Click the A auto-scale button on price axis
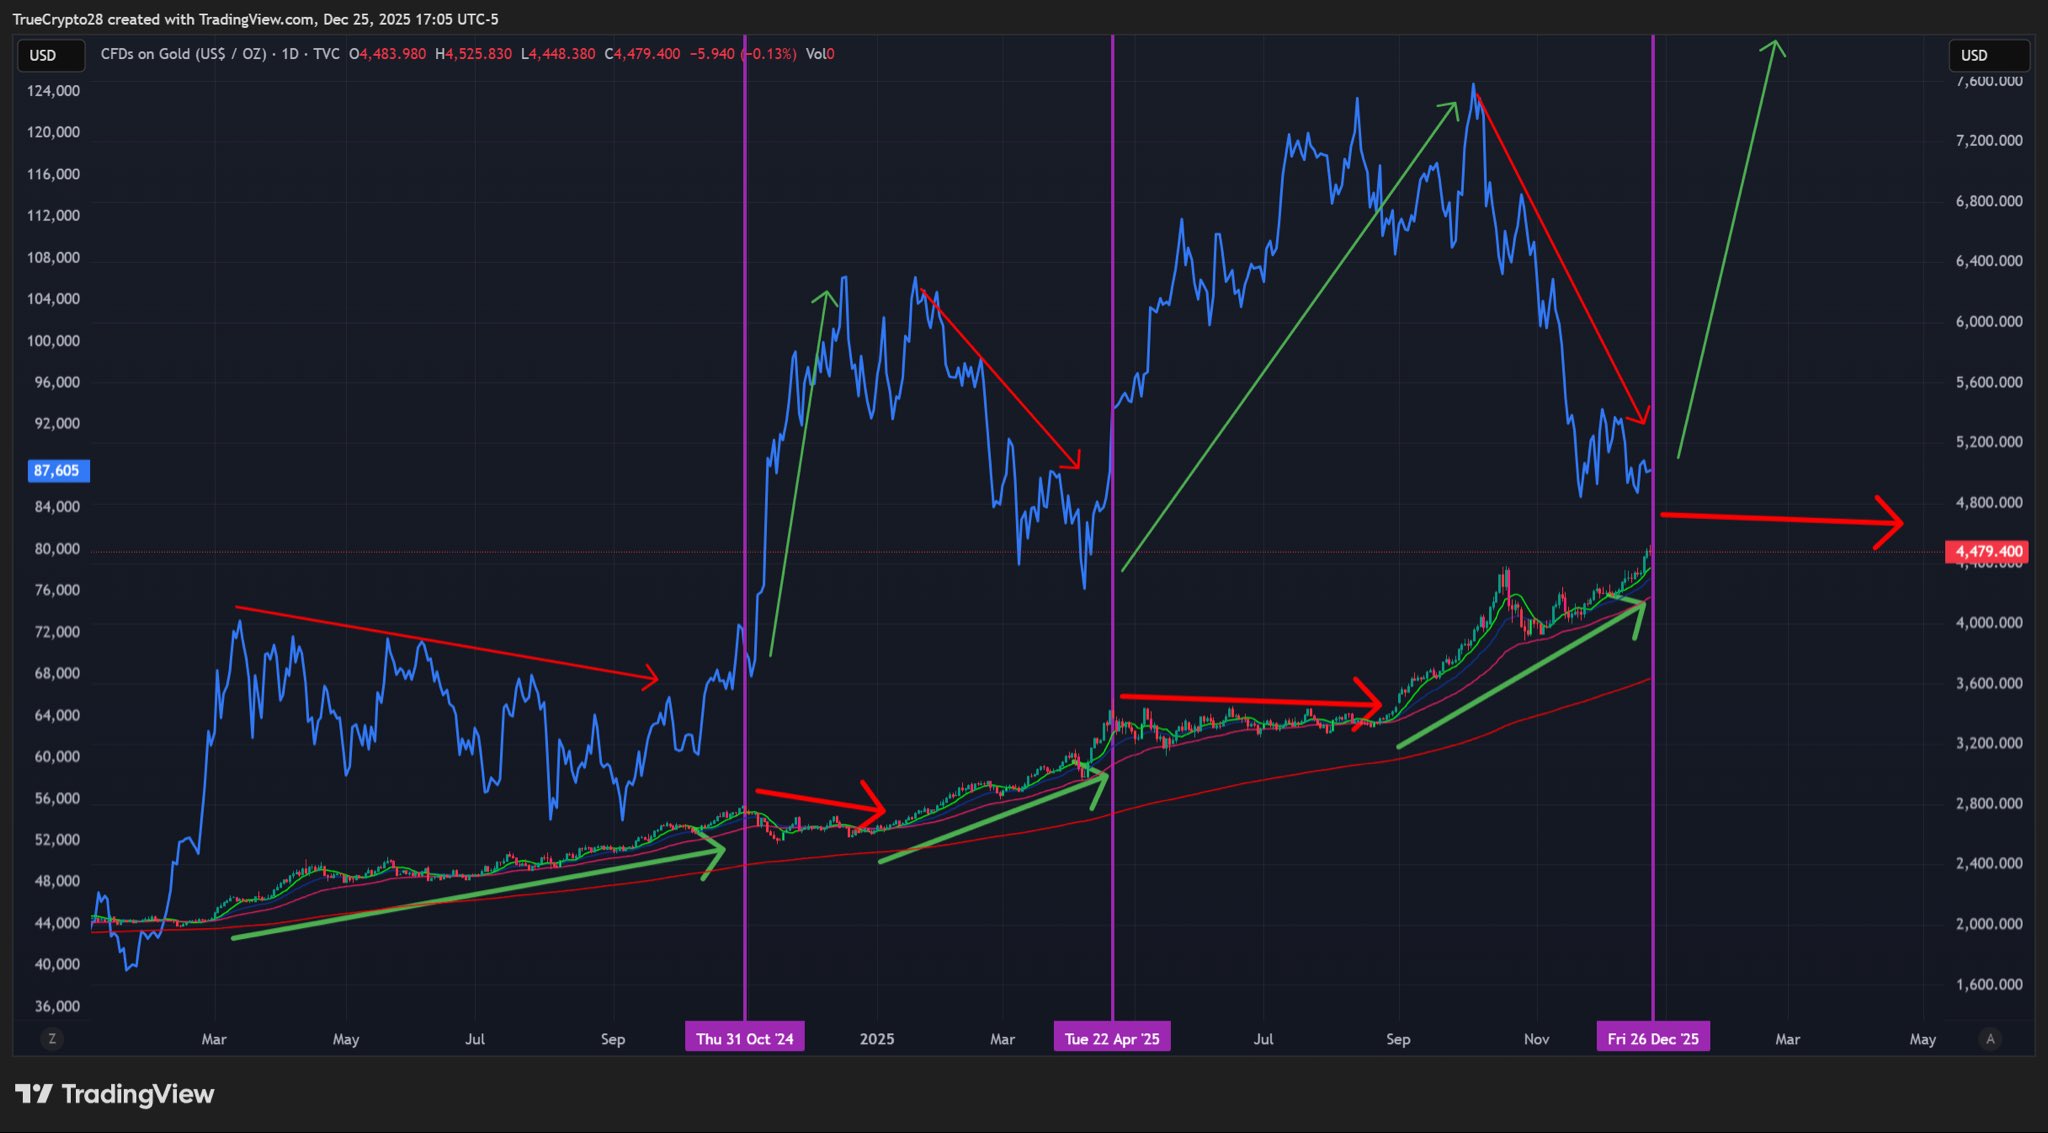Viewport: 2048px width, 1133px height. coord(1990,1039)
